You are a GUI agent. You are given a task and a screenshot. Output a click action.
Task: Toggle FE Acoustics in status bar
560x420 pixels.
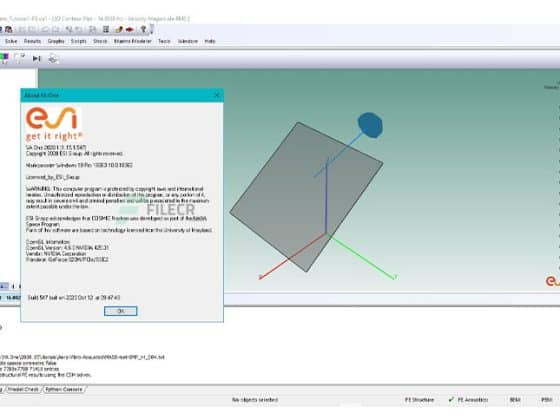(469, 400)
